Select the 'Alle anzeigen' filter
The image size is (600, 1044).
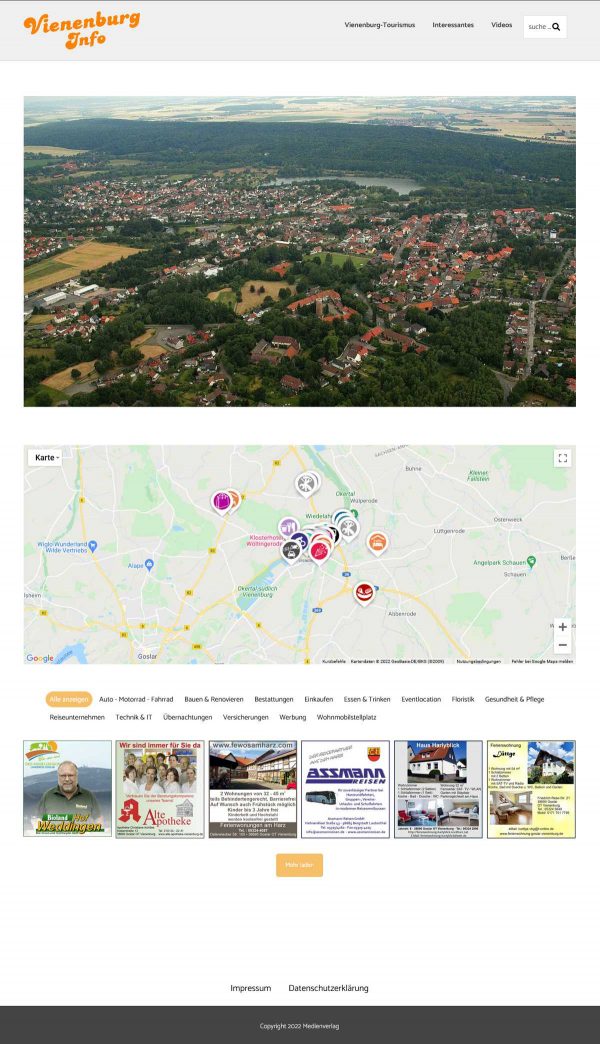(x=68, y=700)
